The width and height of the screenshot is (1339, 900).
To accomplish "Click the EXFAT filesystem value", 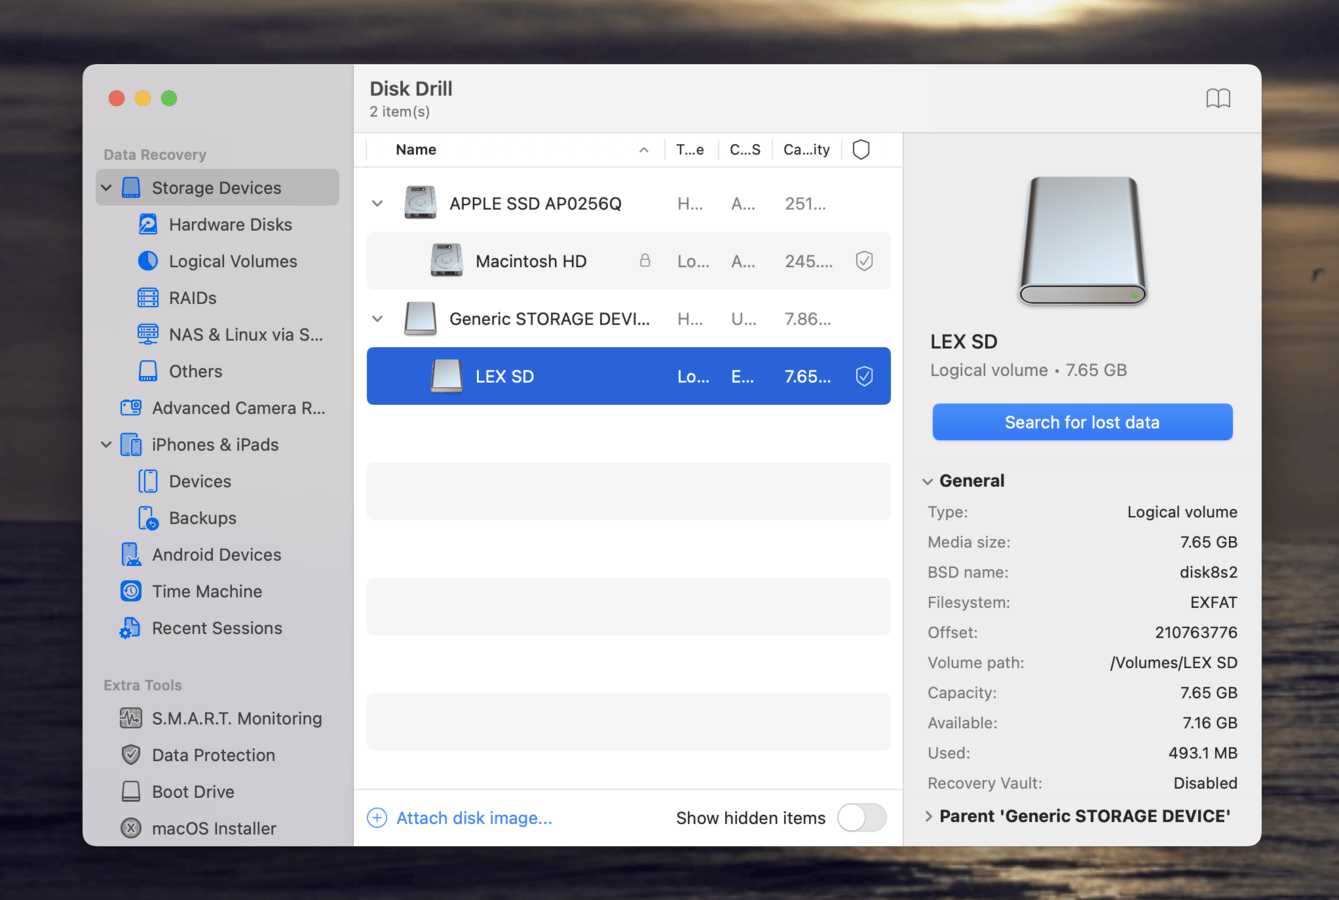I will pos(1213,603).
